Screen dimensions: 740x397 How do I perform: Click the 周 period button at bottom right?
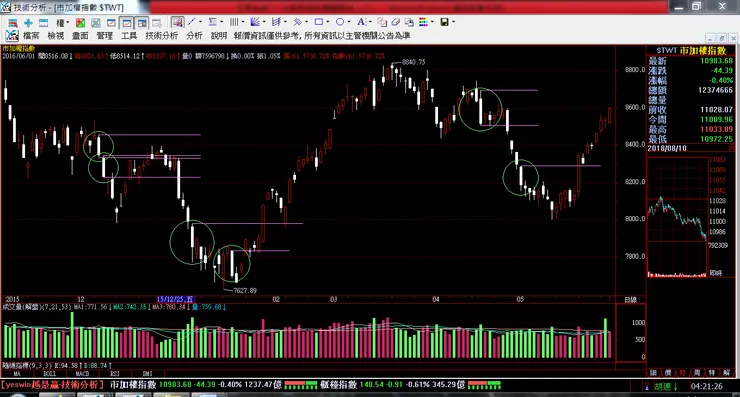click(x=697, y=373)
